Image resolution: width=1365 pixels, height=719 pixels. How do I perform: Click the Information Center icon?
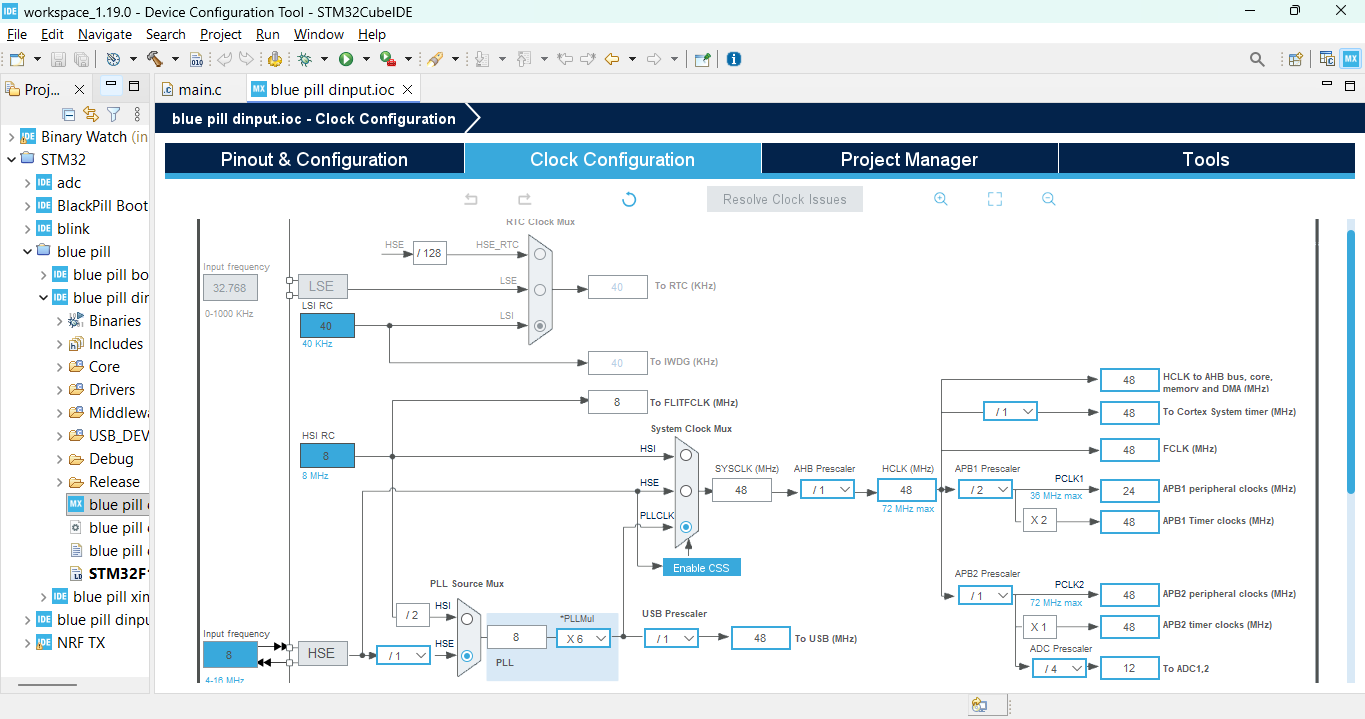pyautogui.click(x=733, y=60)
